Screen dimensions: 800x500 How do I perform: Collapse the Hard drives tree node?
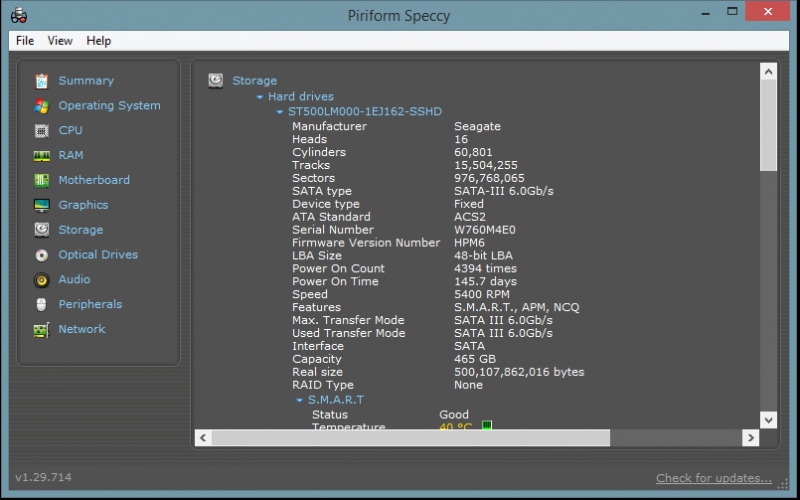(260, 97)
